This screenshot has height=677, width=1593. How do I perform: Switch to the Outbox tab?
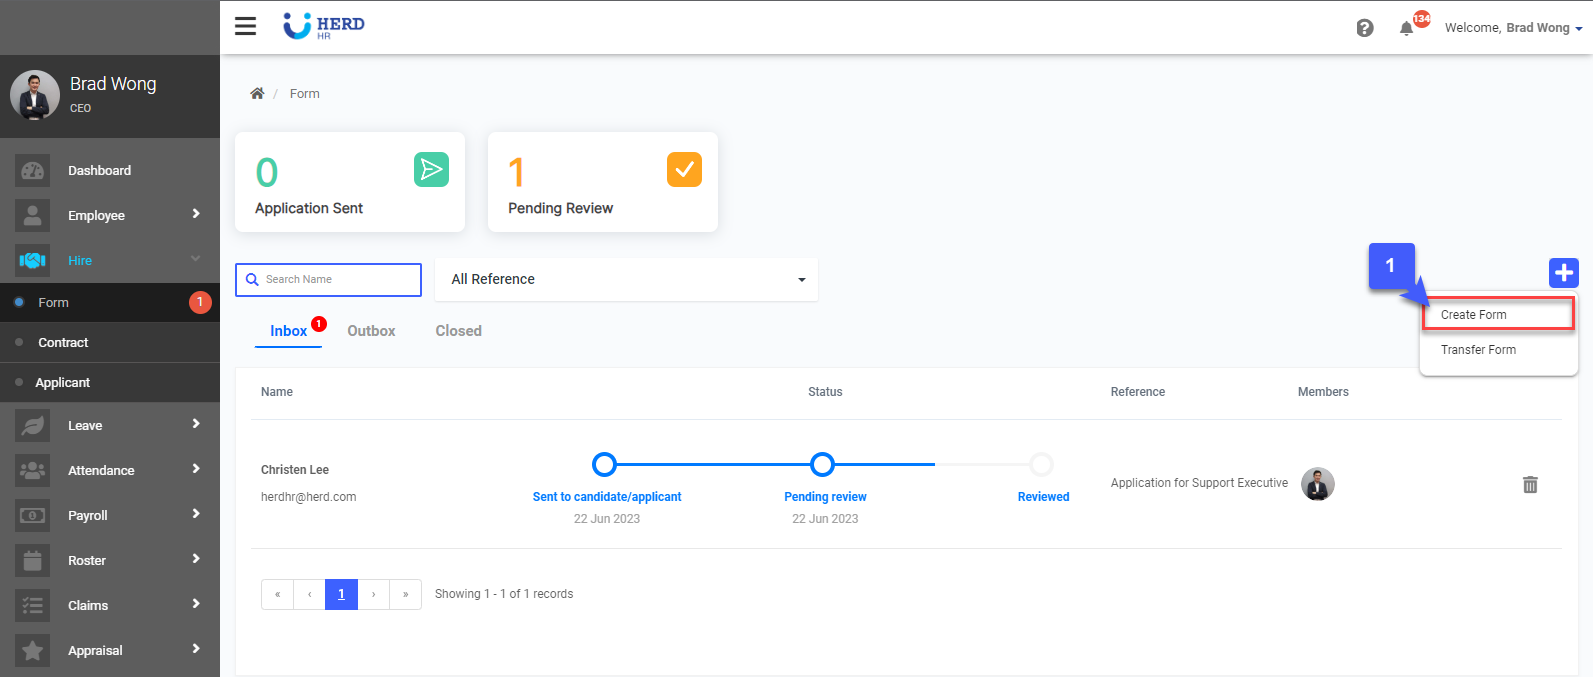[x=371, y=331]
